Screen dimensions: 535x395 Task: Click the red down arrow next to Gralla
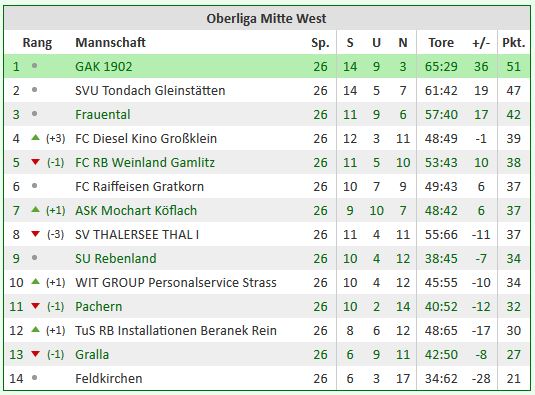click(35, 354)
